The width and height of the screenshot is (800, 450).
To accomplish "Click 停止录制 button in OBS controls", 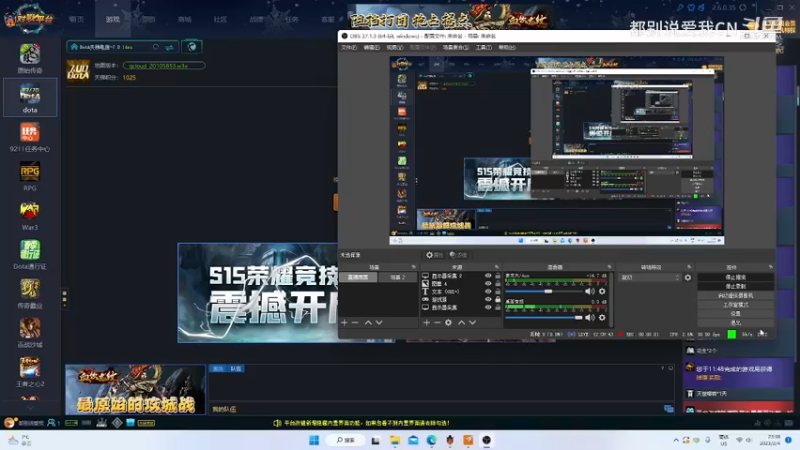I will [735, 286].
